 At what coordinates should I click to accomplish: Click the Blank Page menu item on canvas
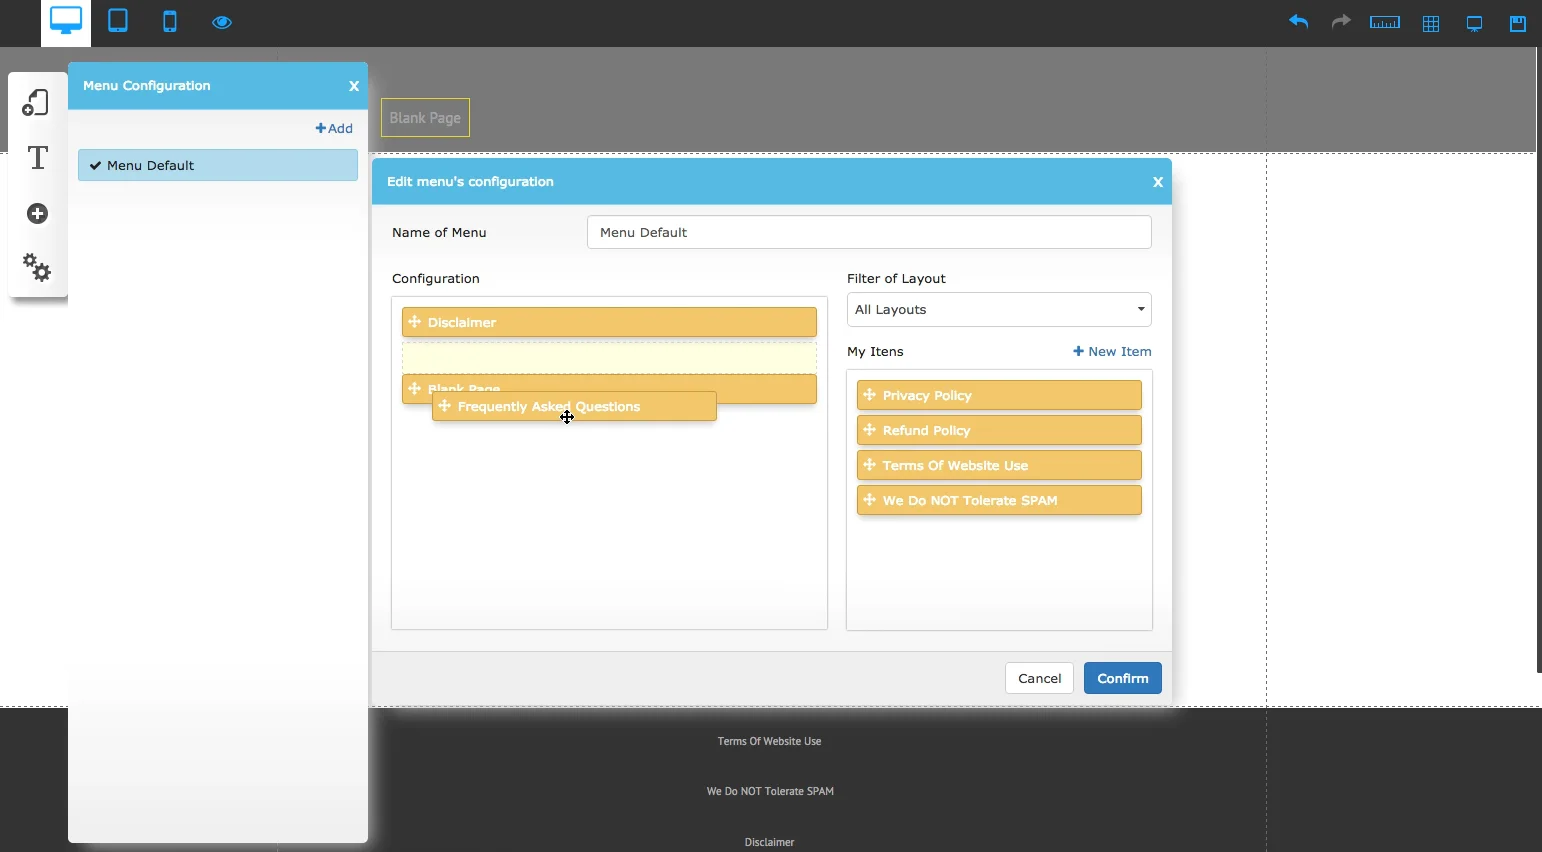[425, 118]
